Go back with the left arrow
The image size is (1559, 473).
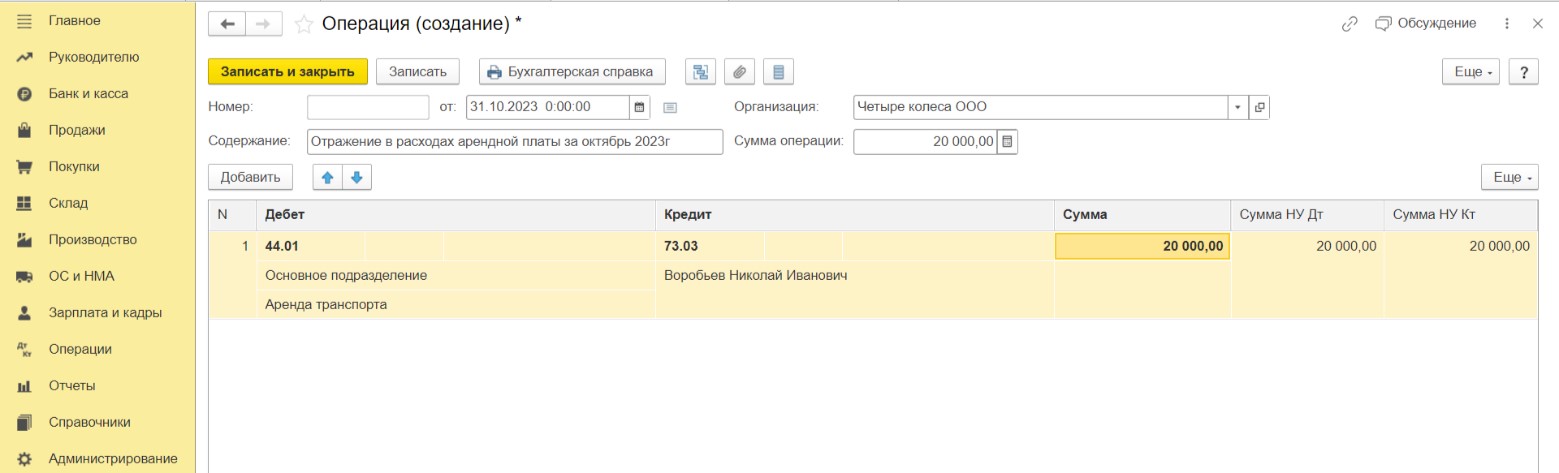(x=227, y=23)
